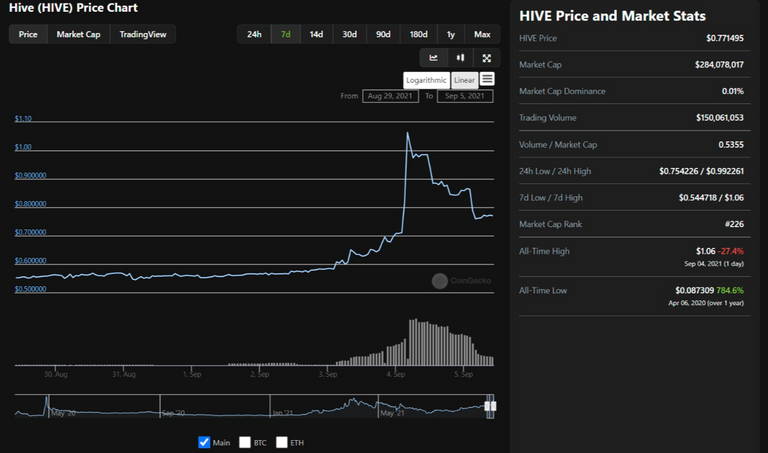Open chart hamburger export menu
The width and height of the screenshot is (768, 453).
[x=487, y=79]
